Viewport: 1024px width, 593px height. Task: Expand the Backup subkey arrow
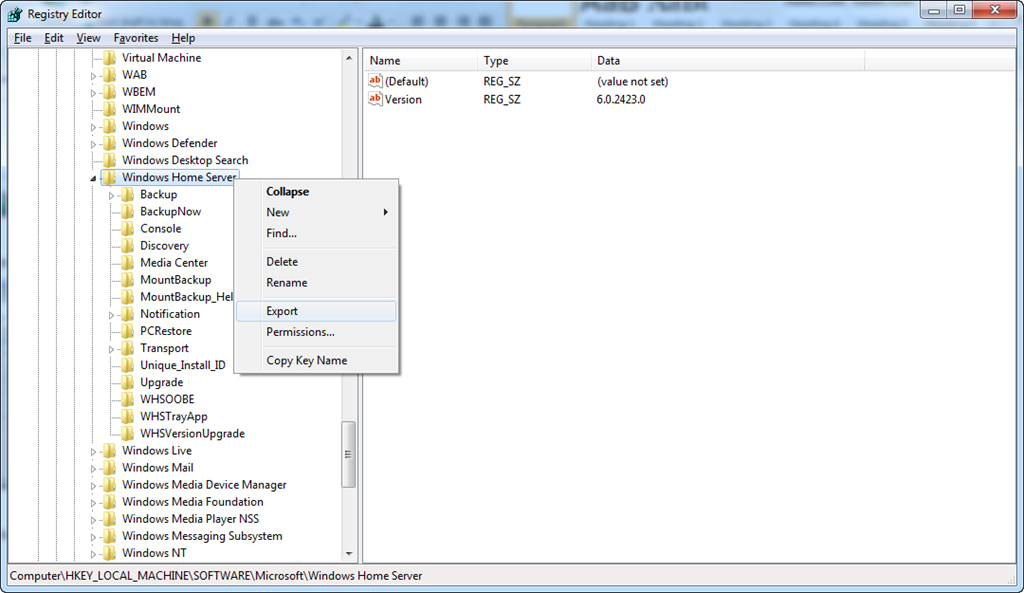point(111,195)
